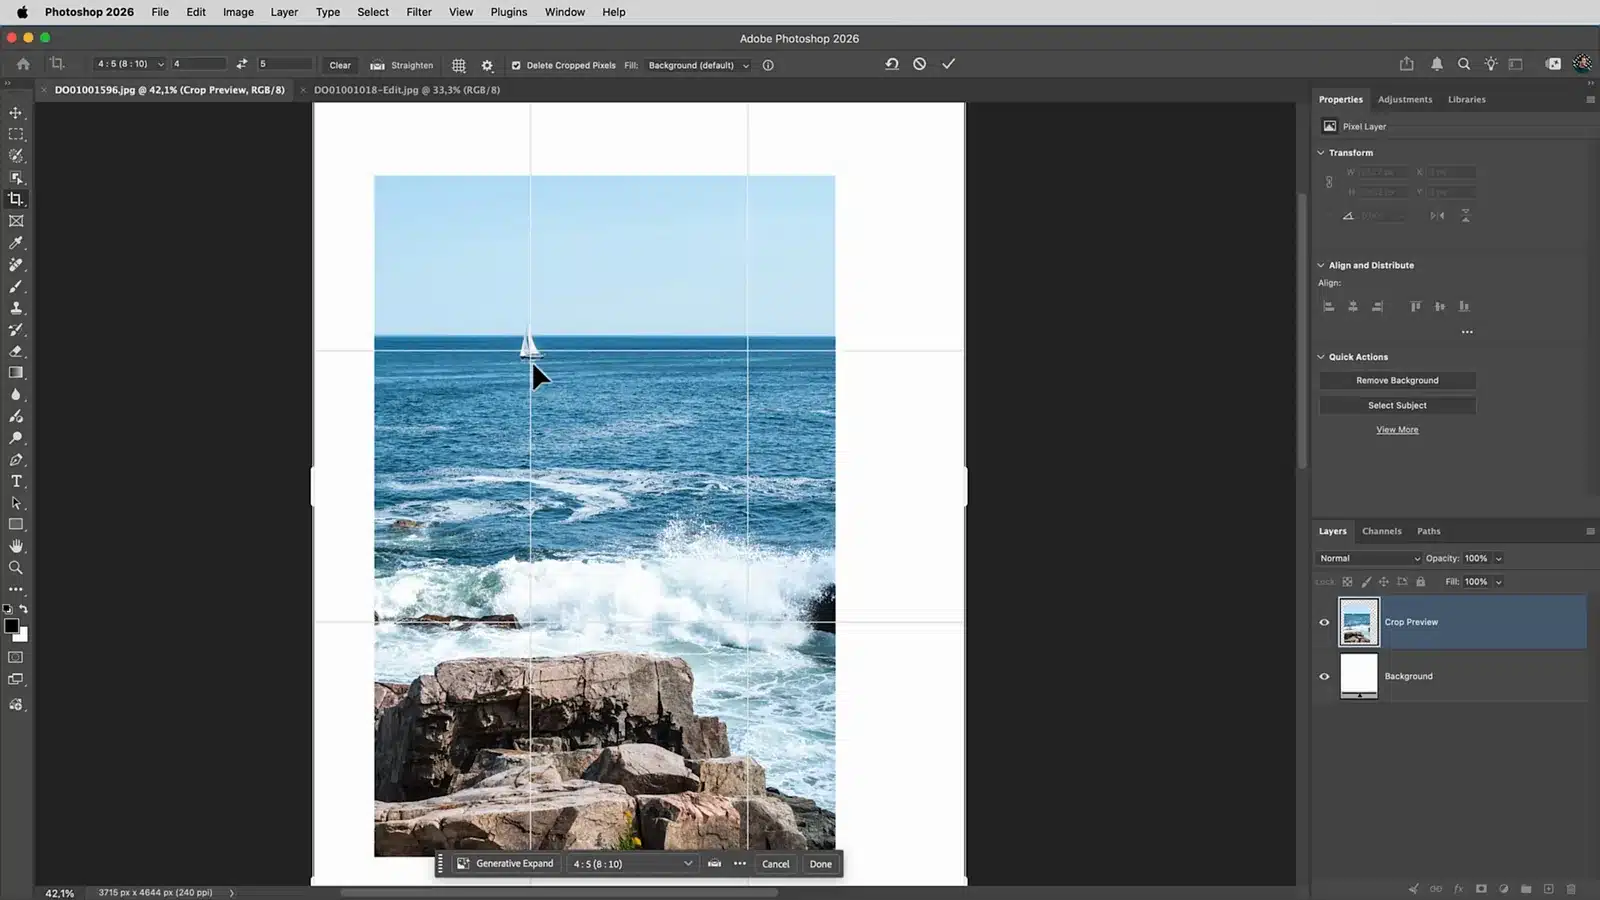Select the Hand tool
The height and width of the screenshot is (900, 1600).
[x=16, y=546]
